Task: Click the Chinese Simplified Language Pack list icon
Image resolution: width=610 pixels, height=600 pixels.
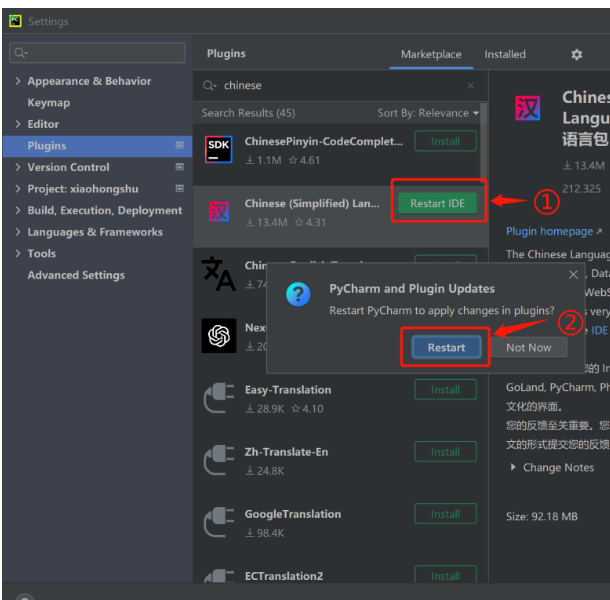Action: 218,212
